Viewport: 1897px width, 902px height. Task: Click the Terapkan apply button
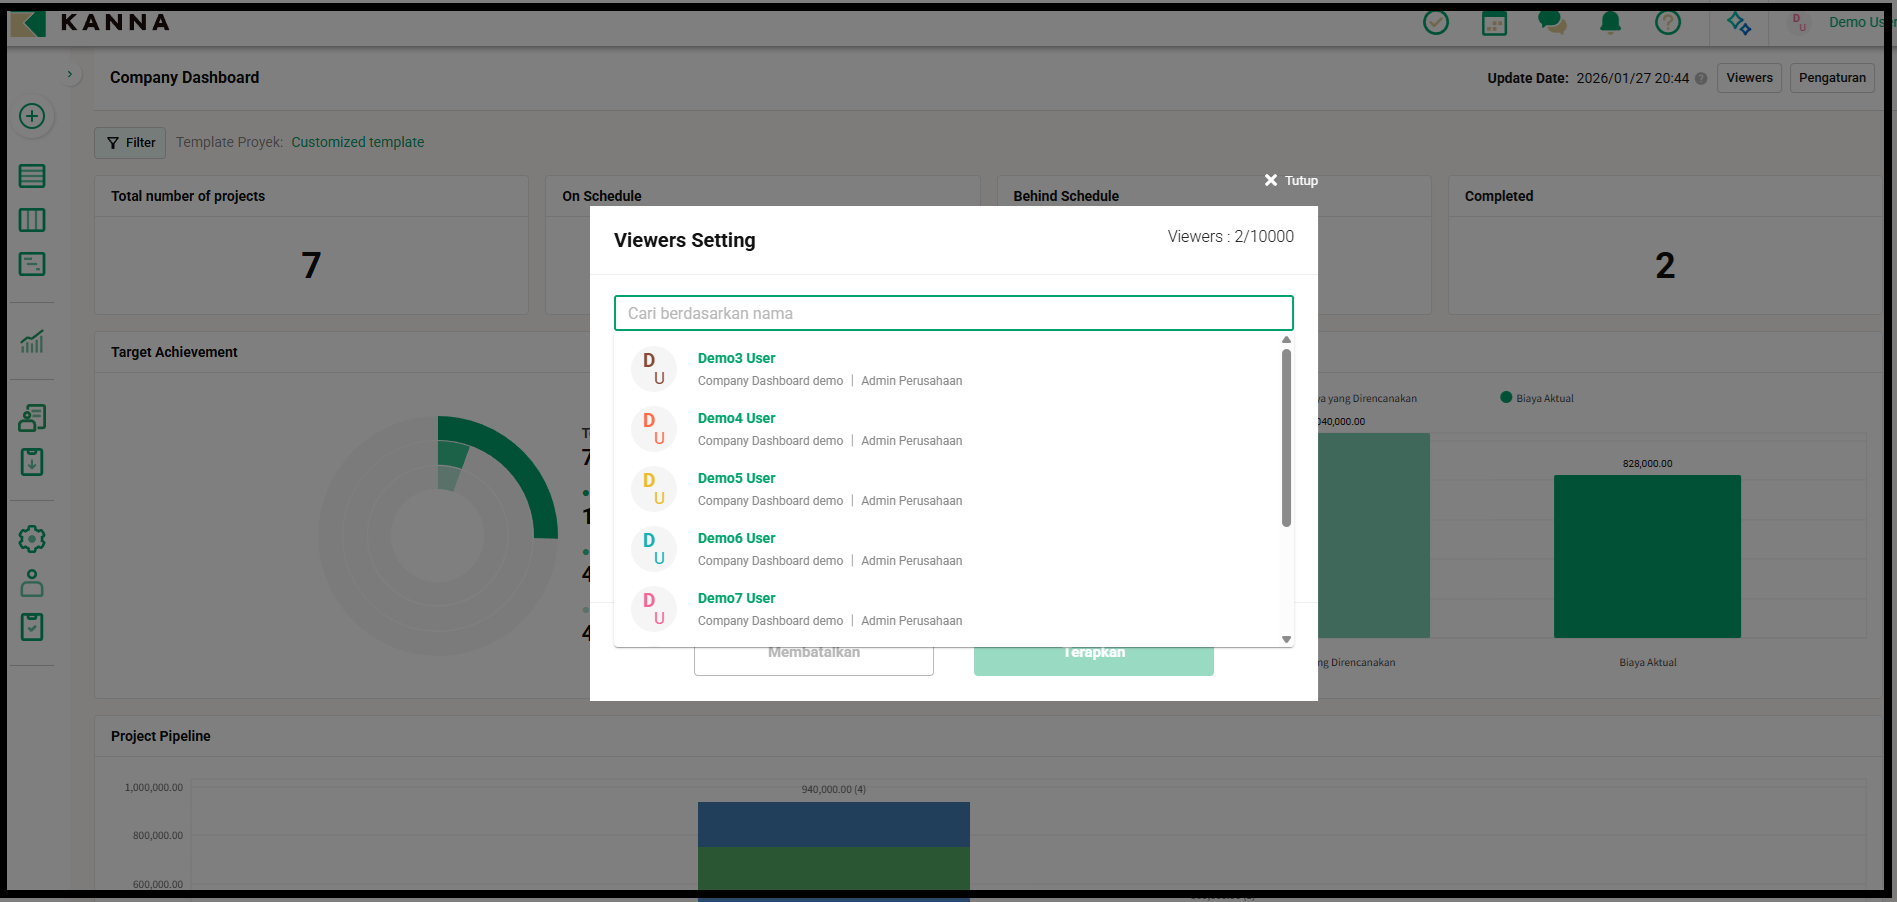pyautogui.click(x=1093, y=660)
